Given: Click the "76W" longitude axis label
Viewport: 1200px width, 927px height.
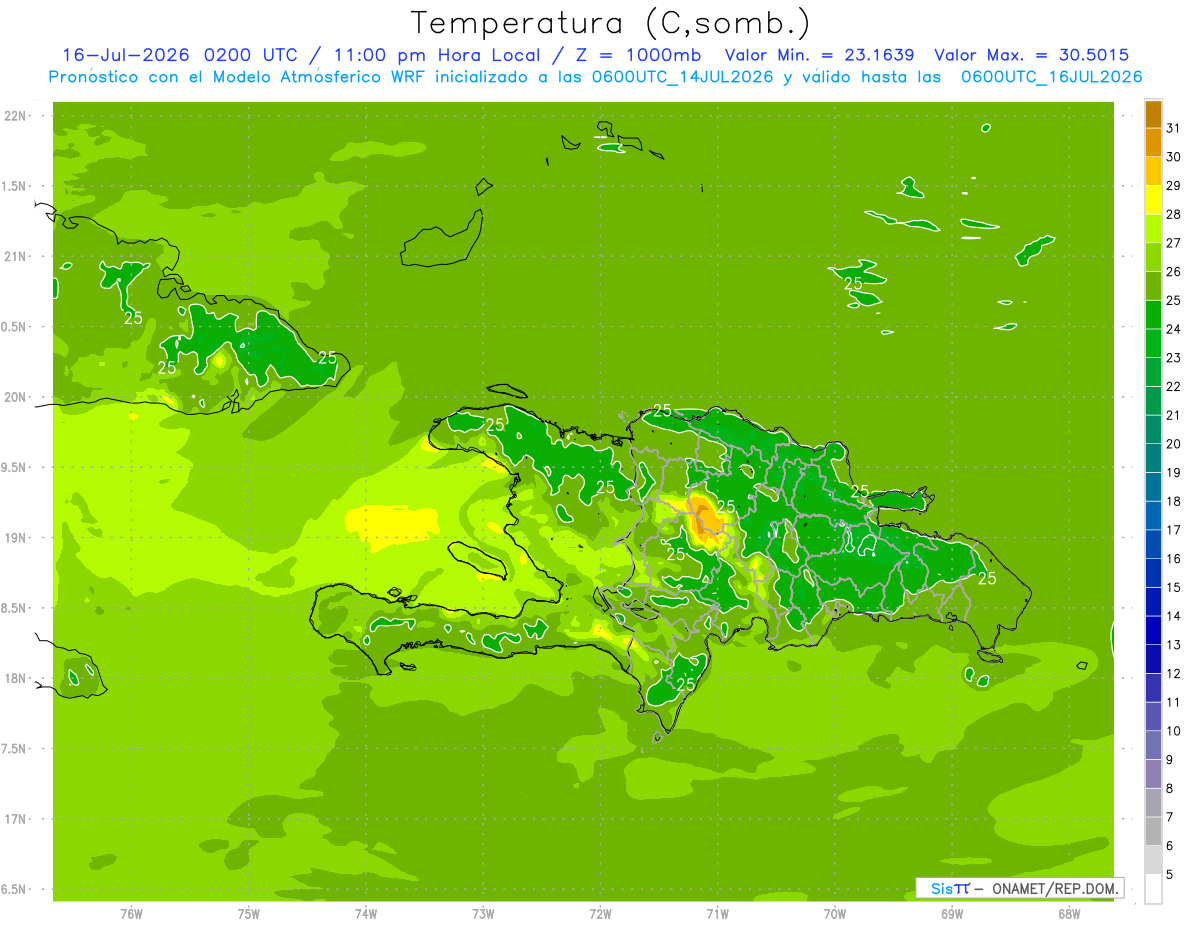Looking at the screenshot, I should [x=131, y=914].
